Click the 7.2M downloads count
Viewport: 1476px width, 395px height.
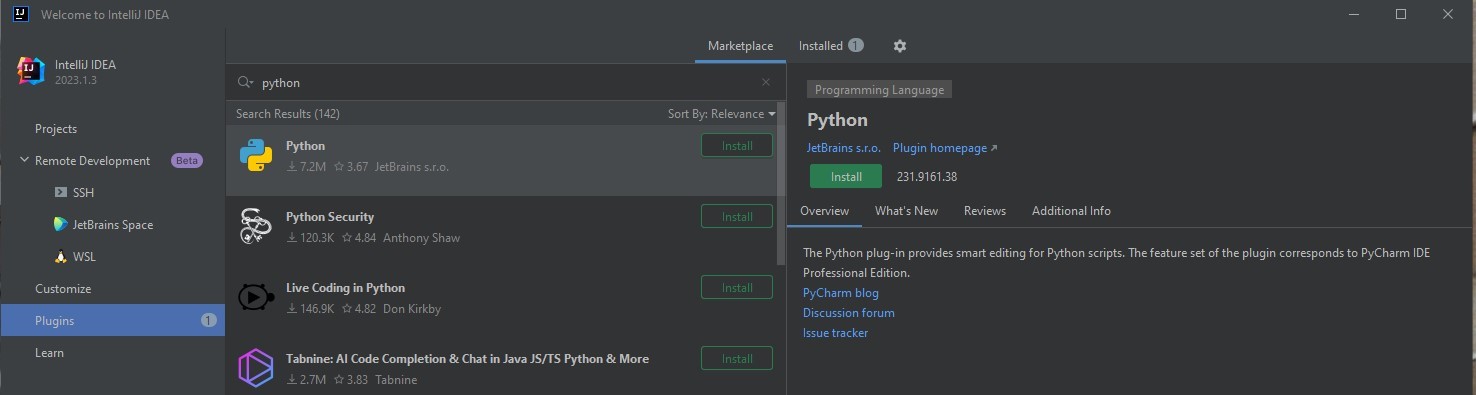tap(306, 167)
